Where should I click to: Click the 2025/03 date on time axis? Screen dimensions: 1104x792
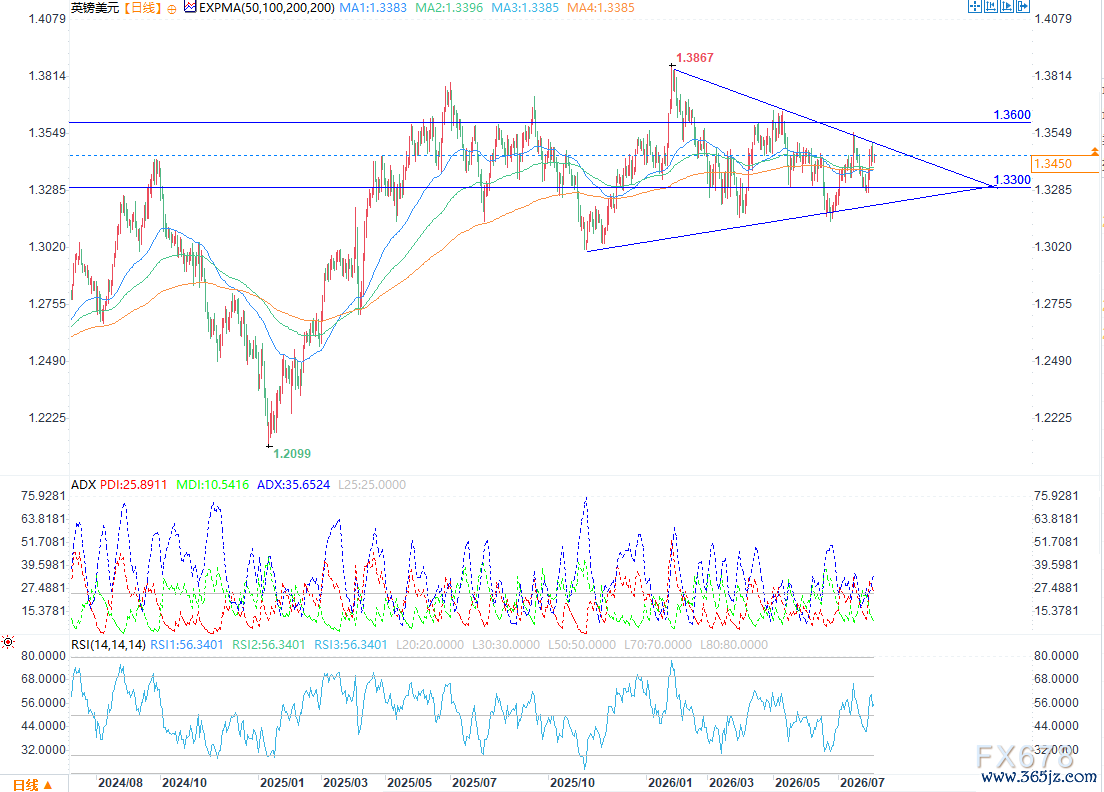345,782
